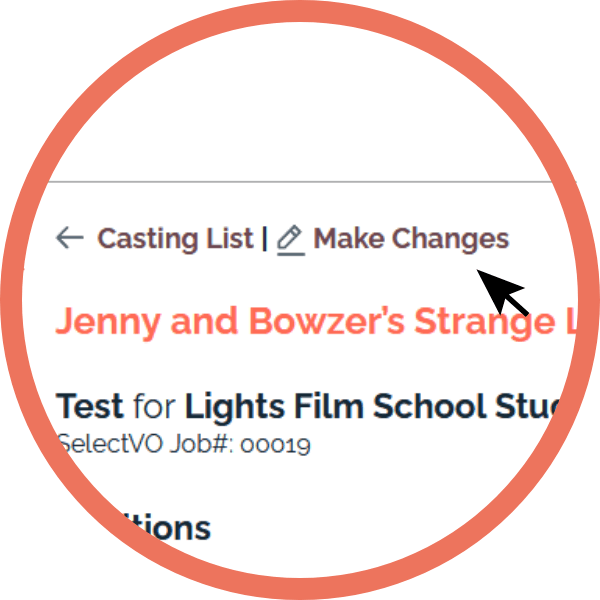This screenshot has width=600, height=600.
Task: Open the Make Changes link
Action: (411, 239)
